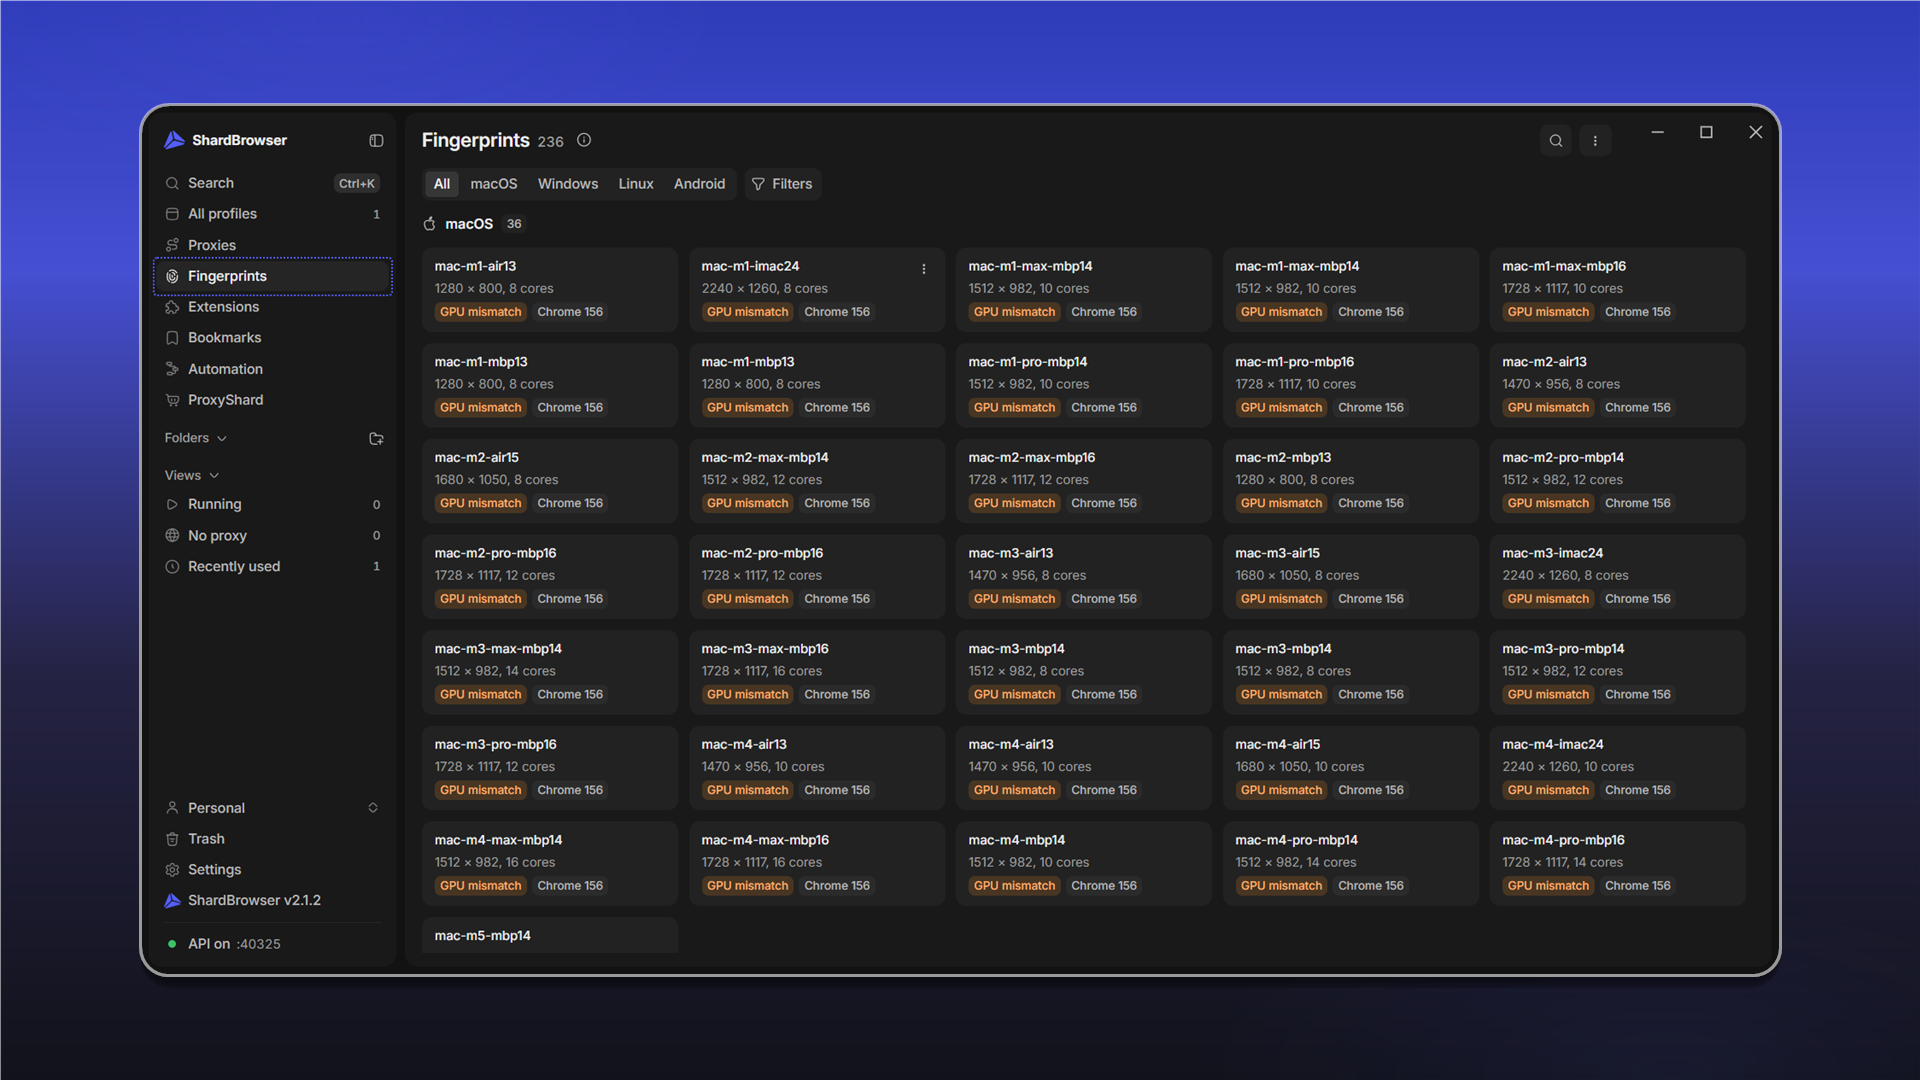The height and width of the screenshot is (1080, 1920).
Task: Open Bookmarks in sidebar
Action: [x=272, y=338]
